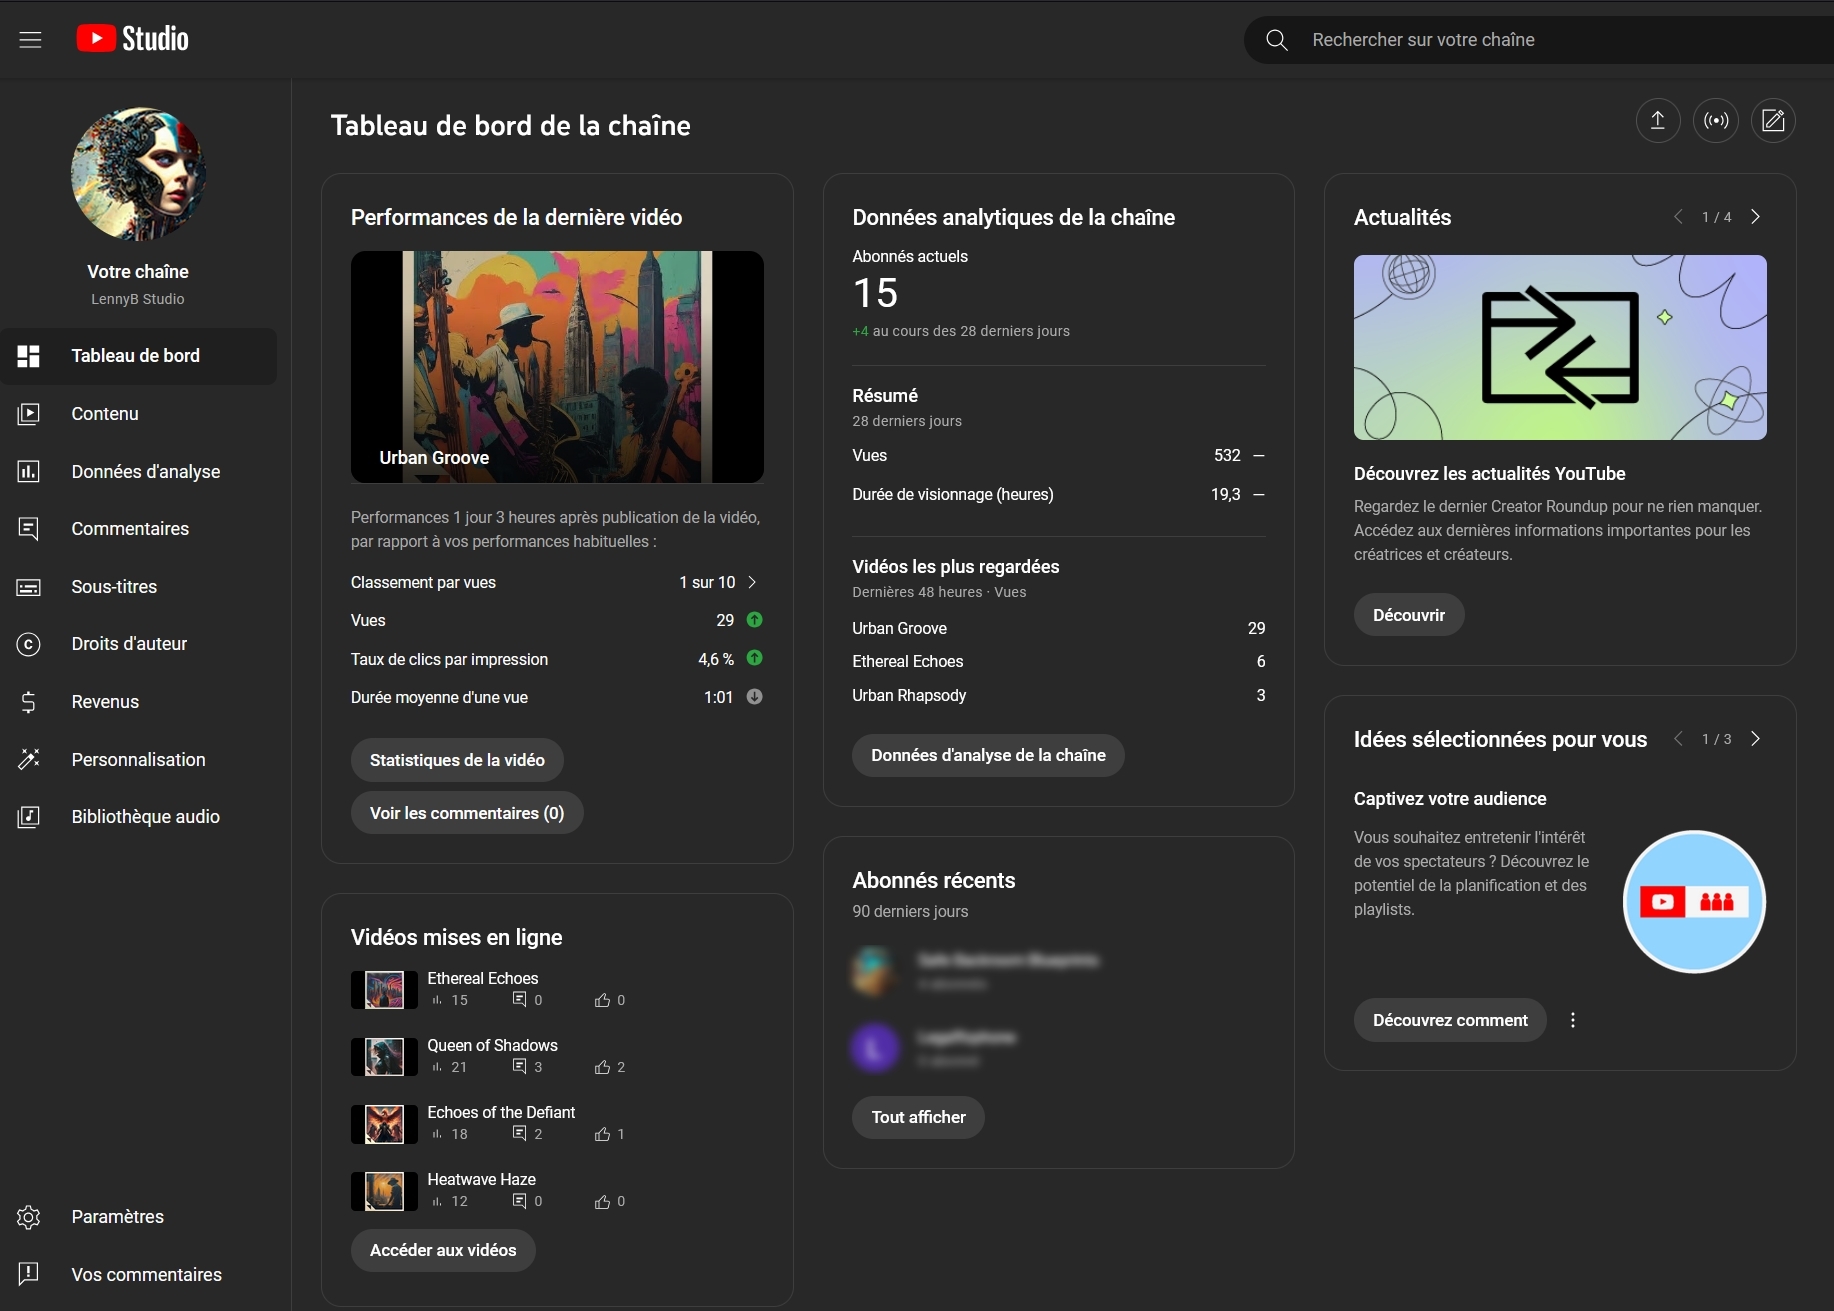The height and width of the screenshot is (1311, 1834).
Task: Click the upload video icon
Action: [x=1657, y=121]
